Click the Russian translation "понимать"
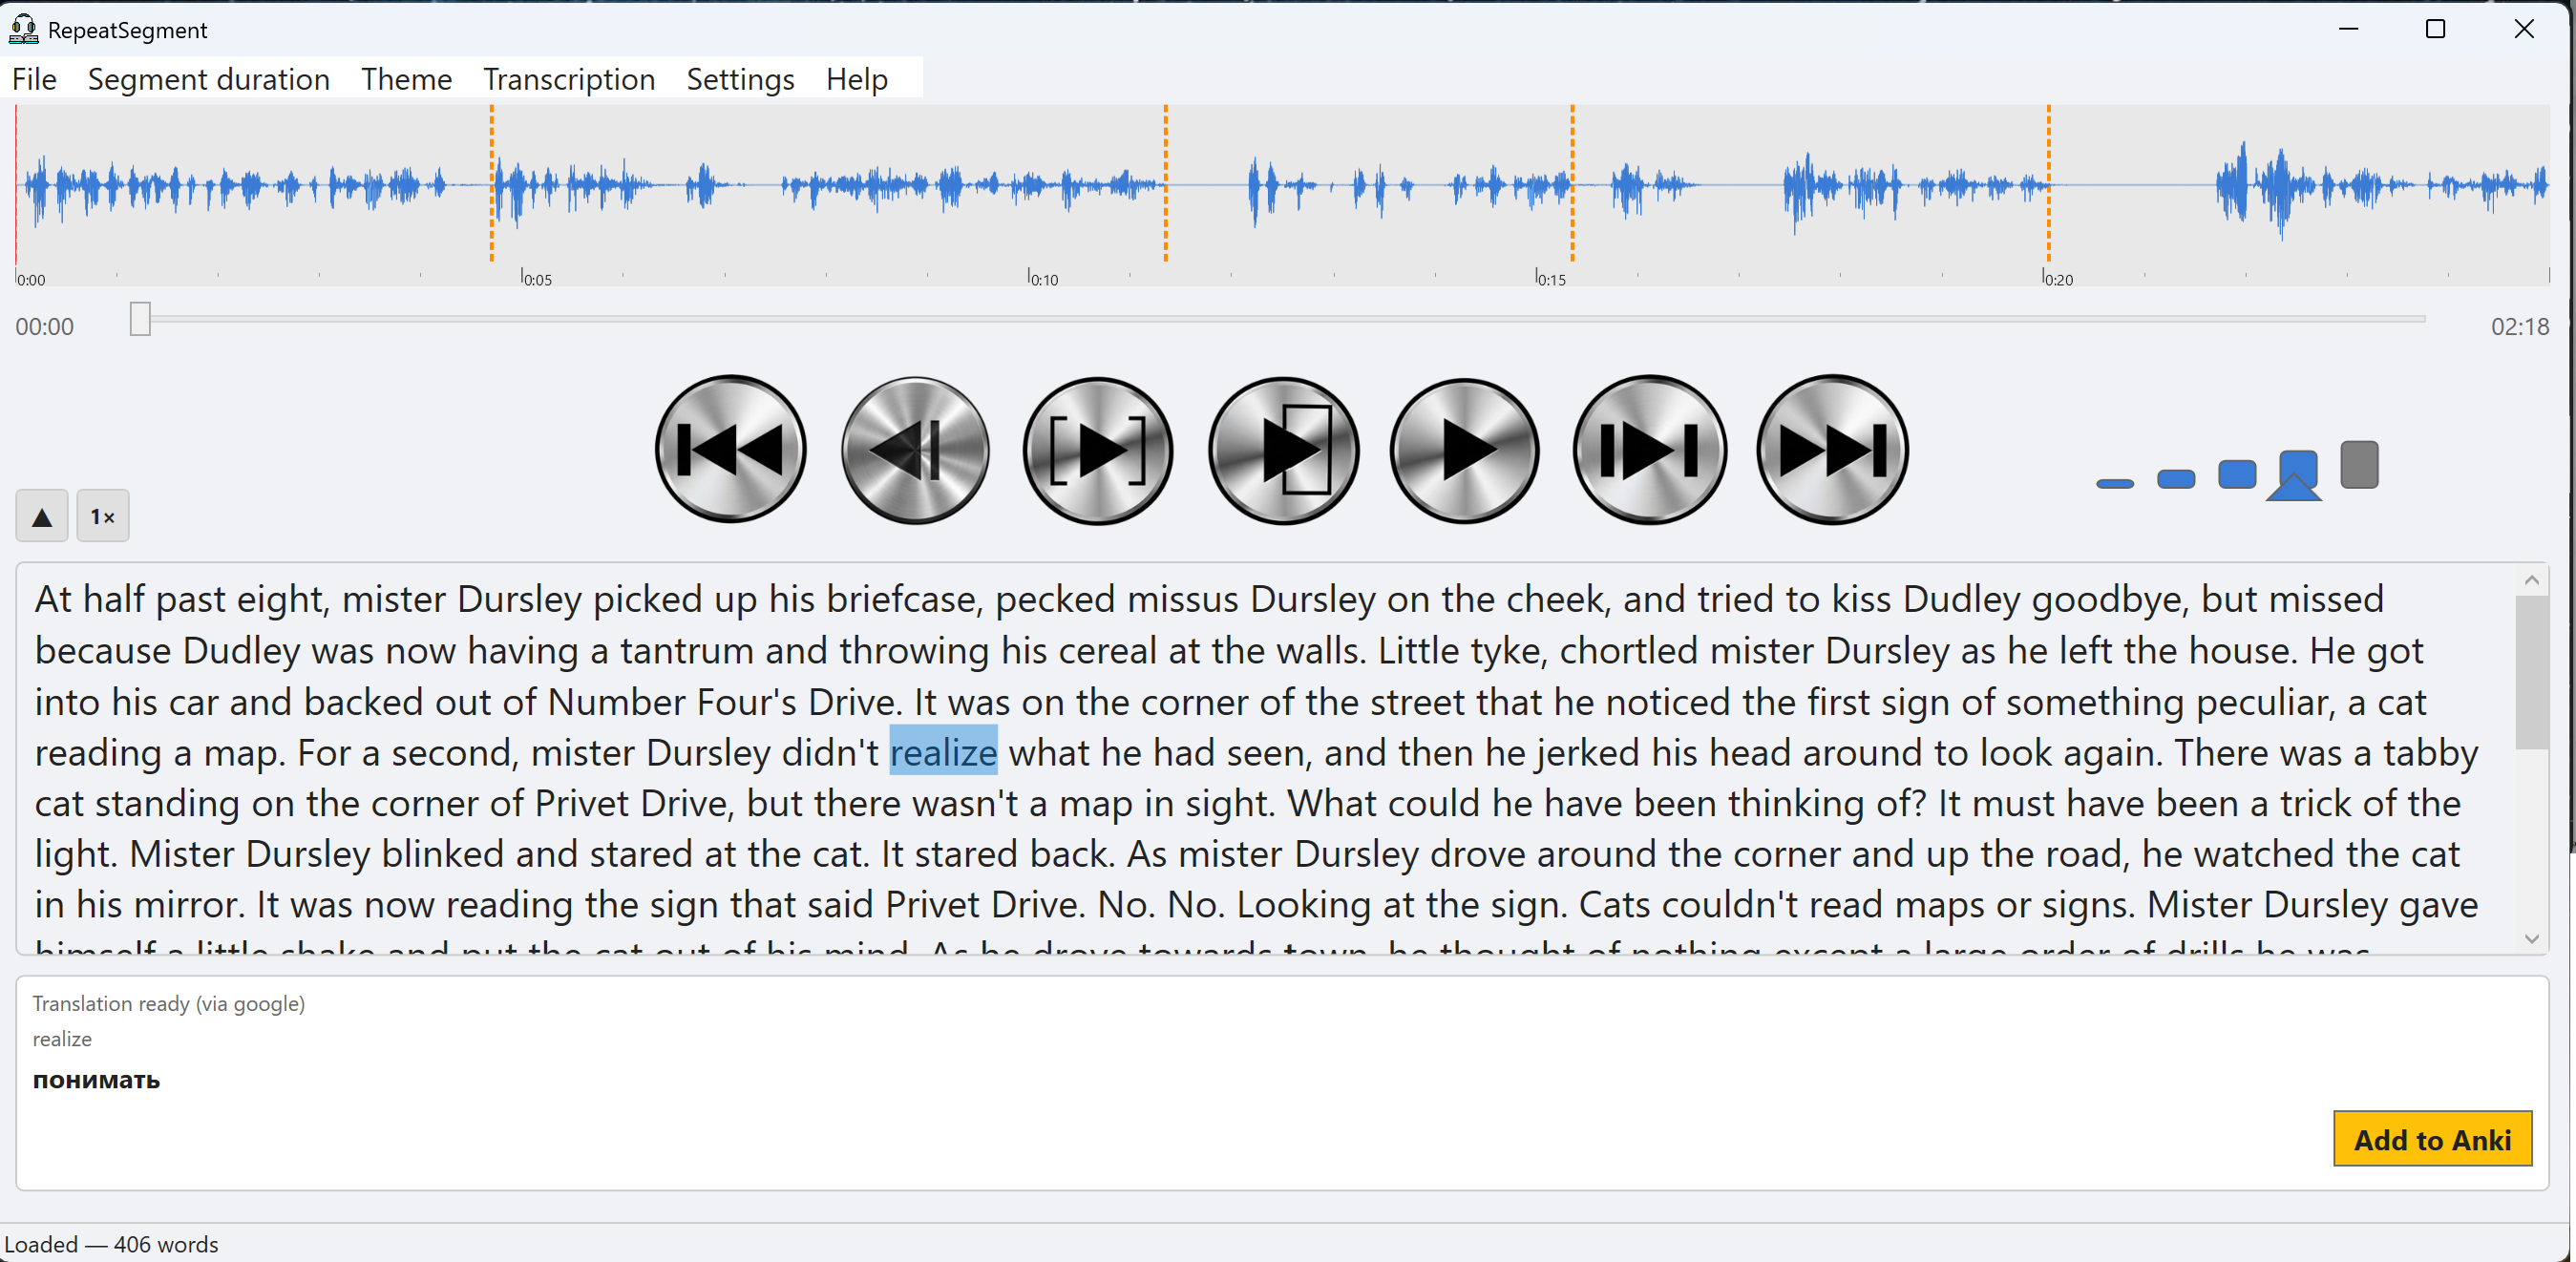The width and height of the screenshot is (2576, 1262). 96,1080
